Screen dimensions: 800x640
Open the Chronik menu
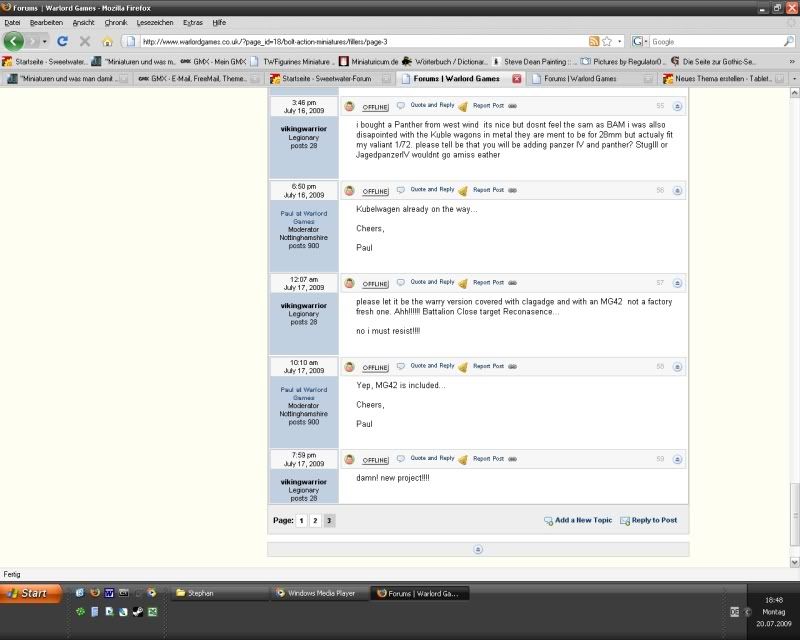116,22
